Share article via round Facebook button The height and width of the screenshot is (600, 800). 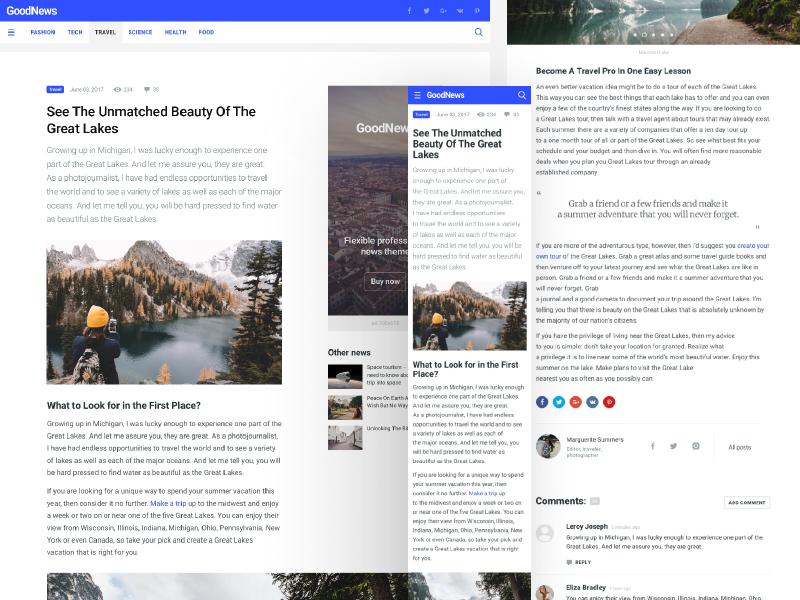tap(542, 402)
